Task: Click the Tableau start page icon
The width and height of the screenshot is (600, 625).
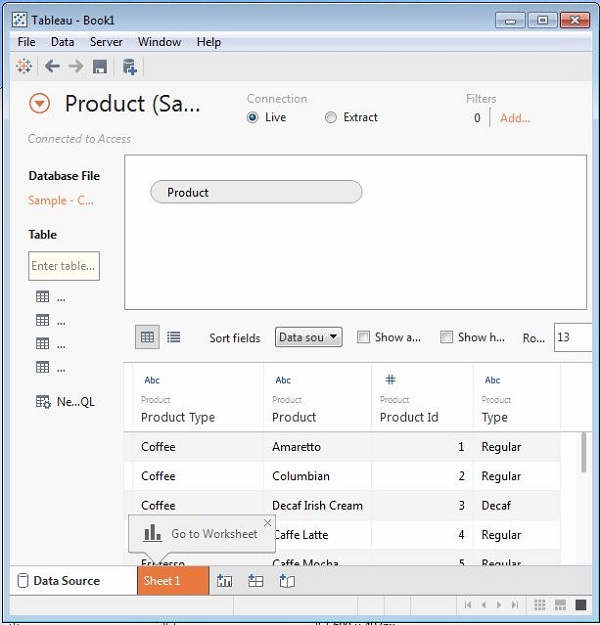Action: tap(24, 66)
